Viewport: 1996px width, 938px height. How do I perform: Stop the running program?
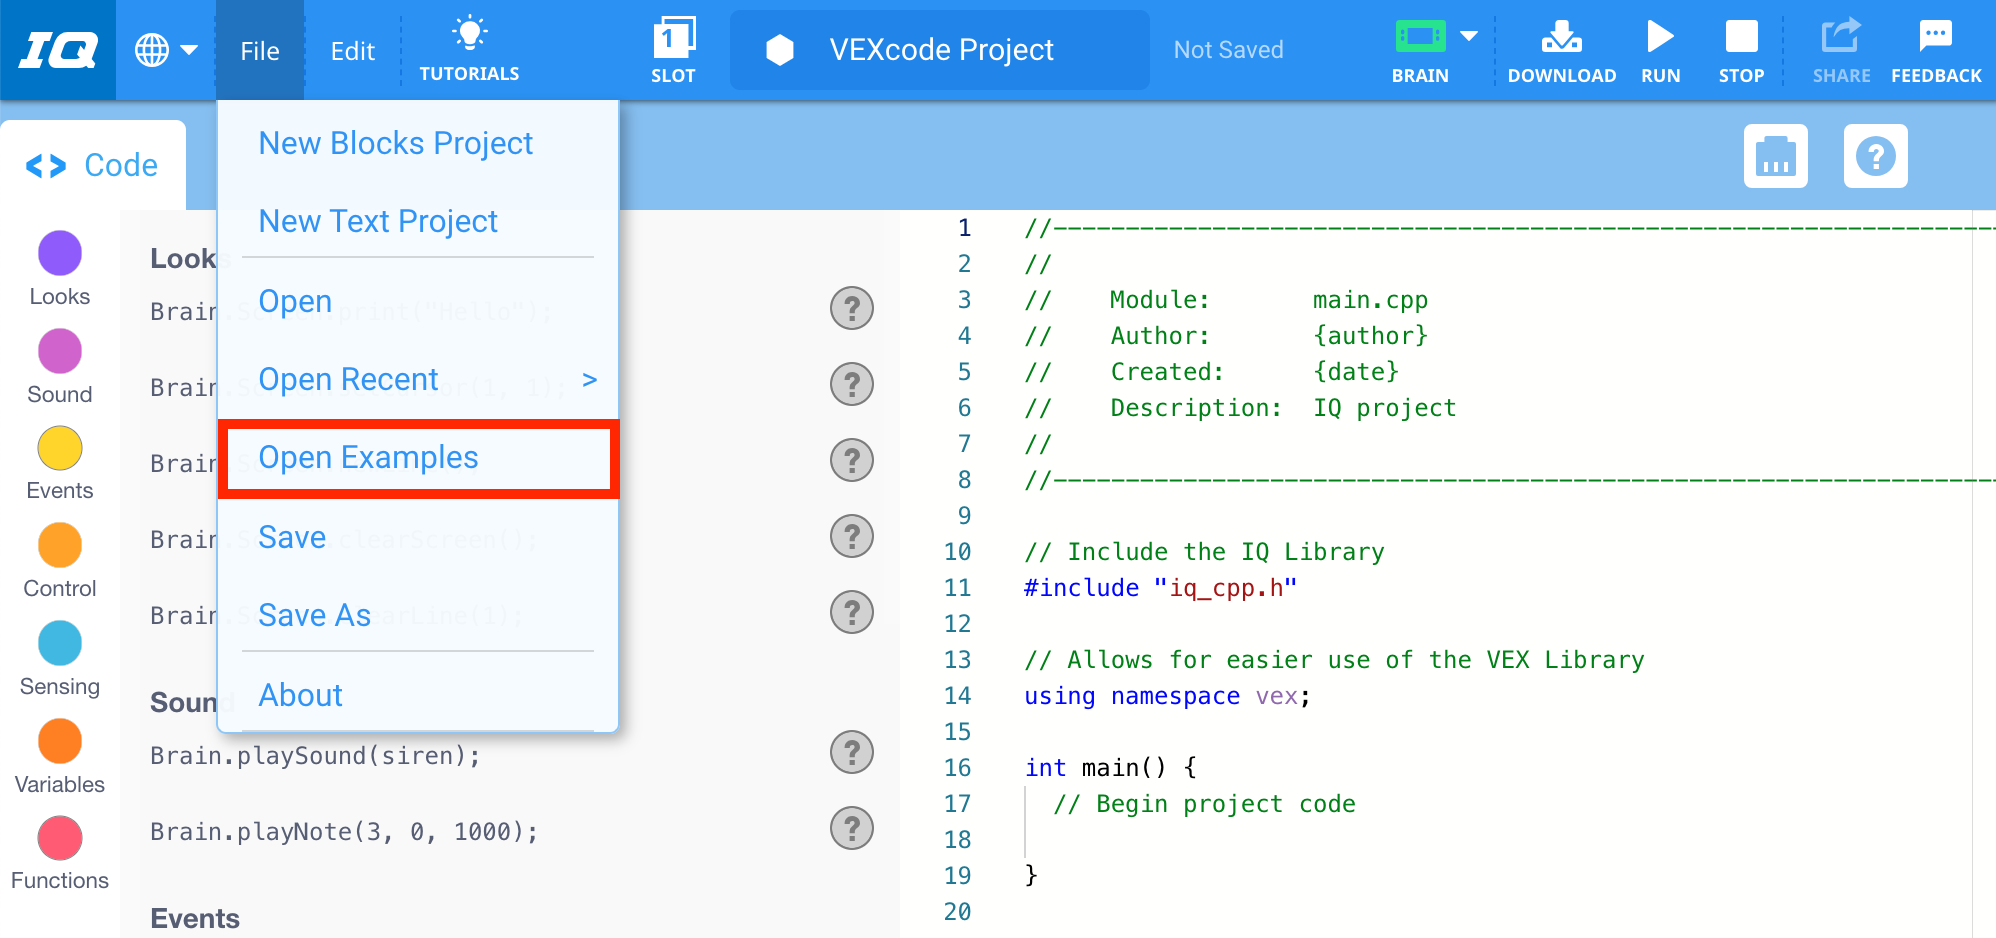pos(1741,48)
